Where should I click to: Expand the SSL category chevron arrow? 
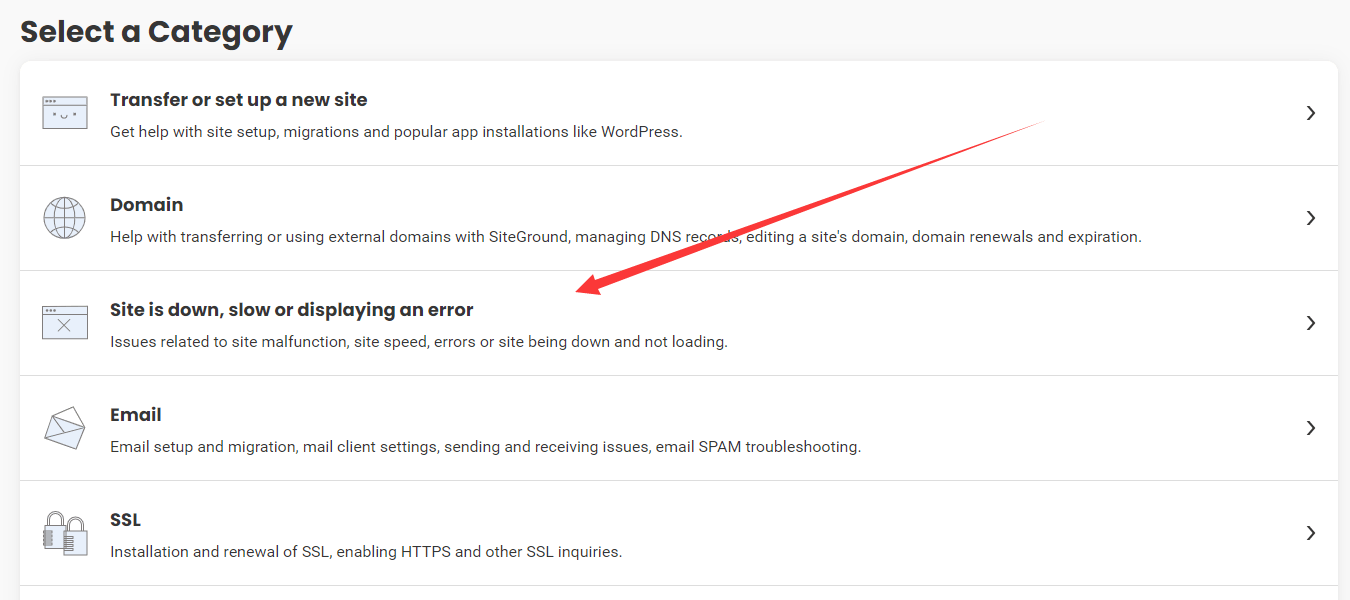point(1310,533)
